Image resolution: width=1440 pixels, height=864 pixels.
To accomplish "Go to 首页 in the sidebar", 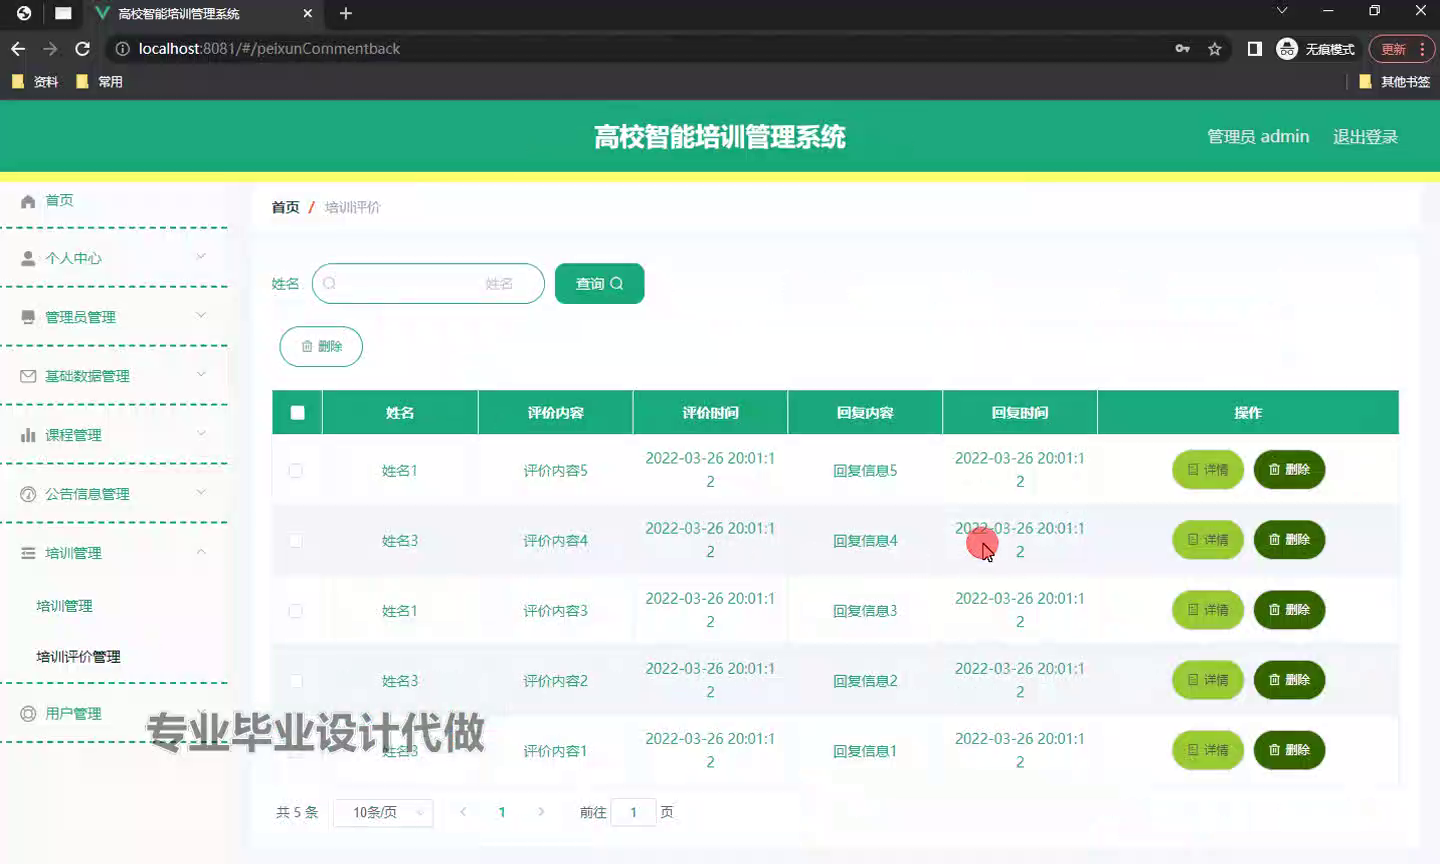I will [x=59, y=200].
